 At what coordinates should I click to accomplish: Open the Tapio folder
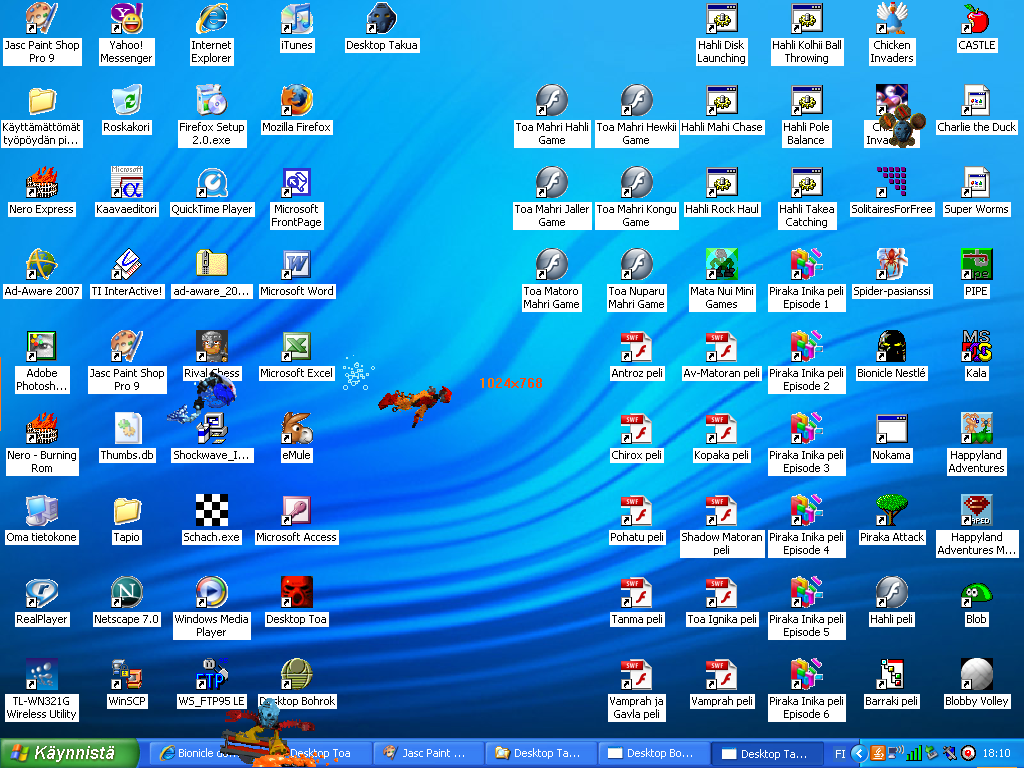(126, 511)
